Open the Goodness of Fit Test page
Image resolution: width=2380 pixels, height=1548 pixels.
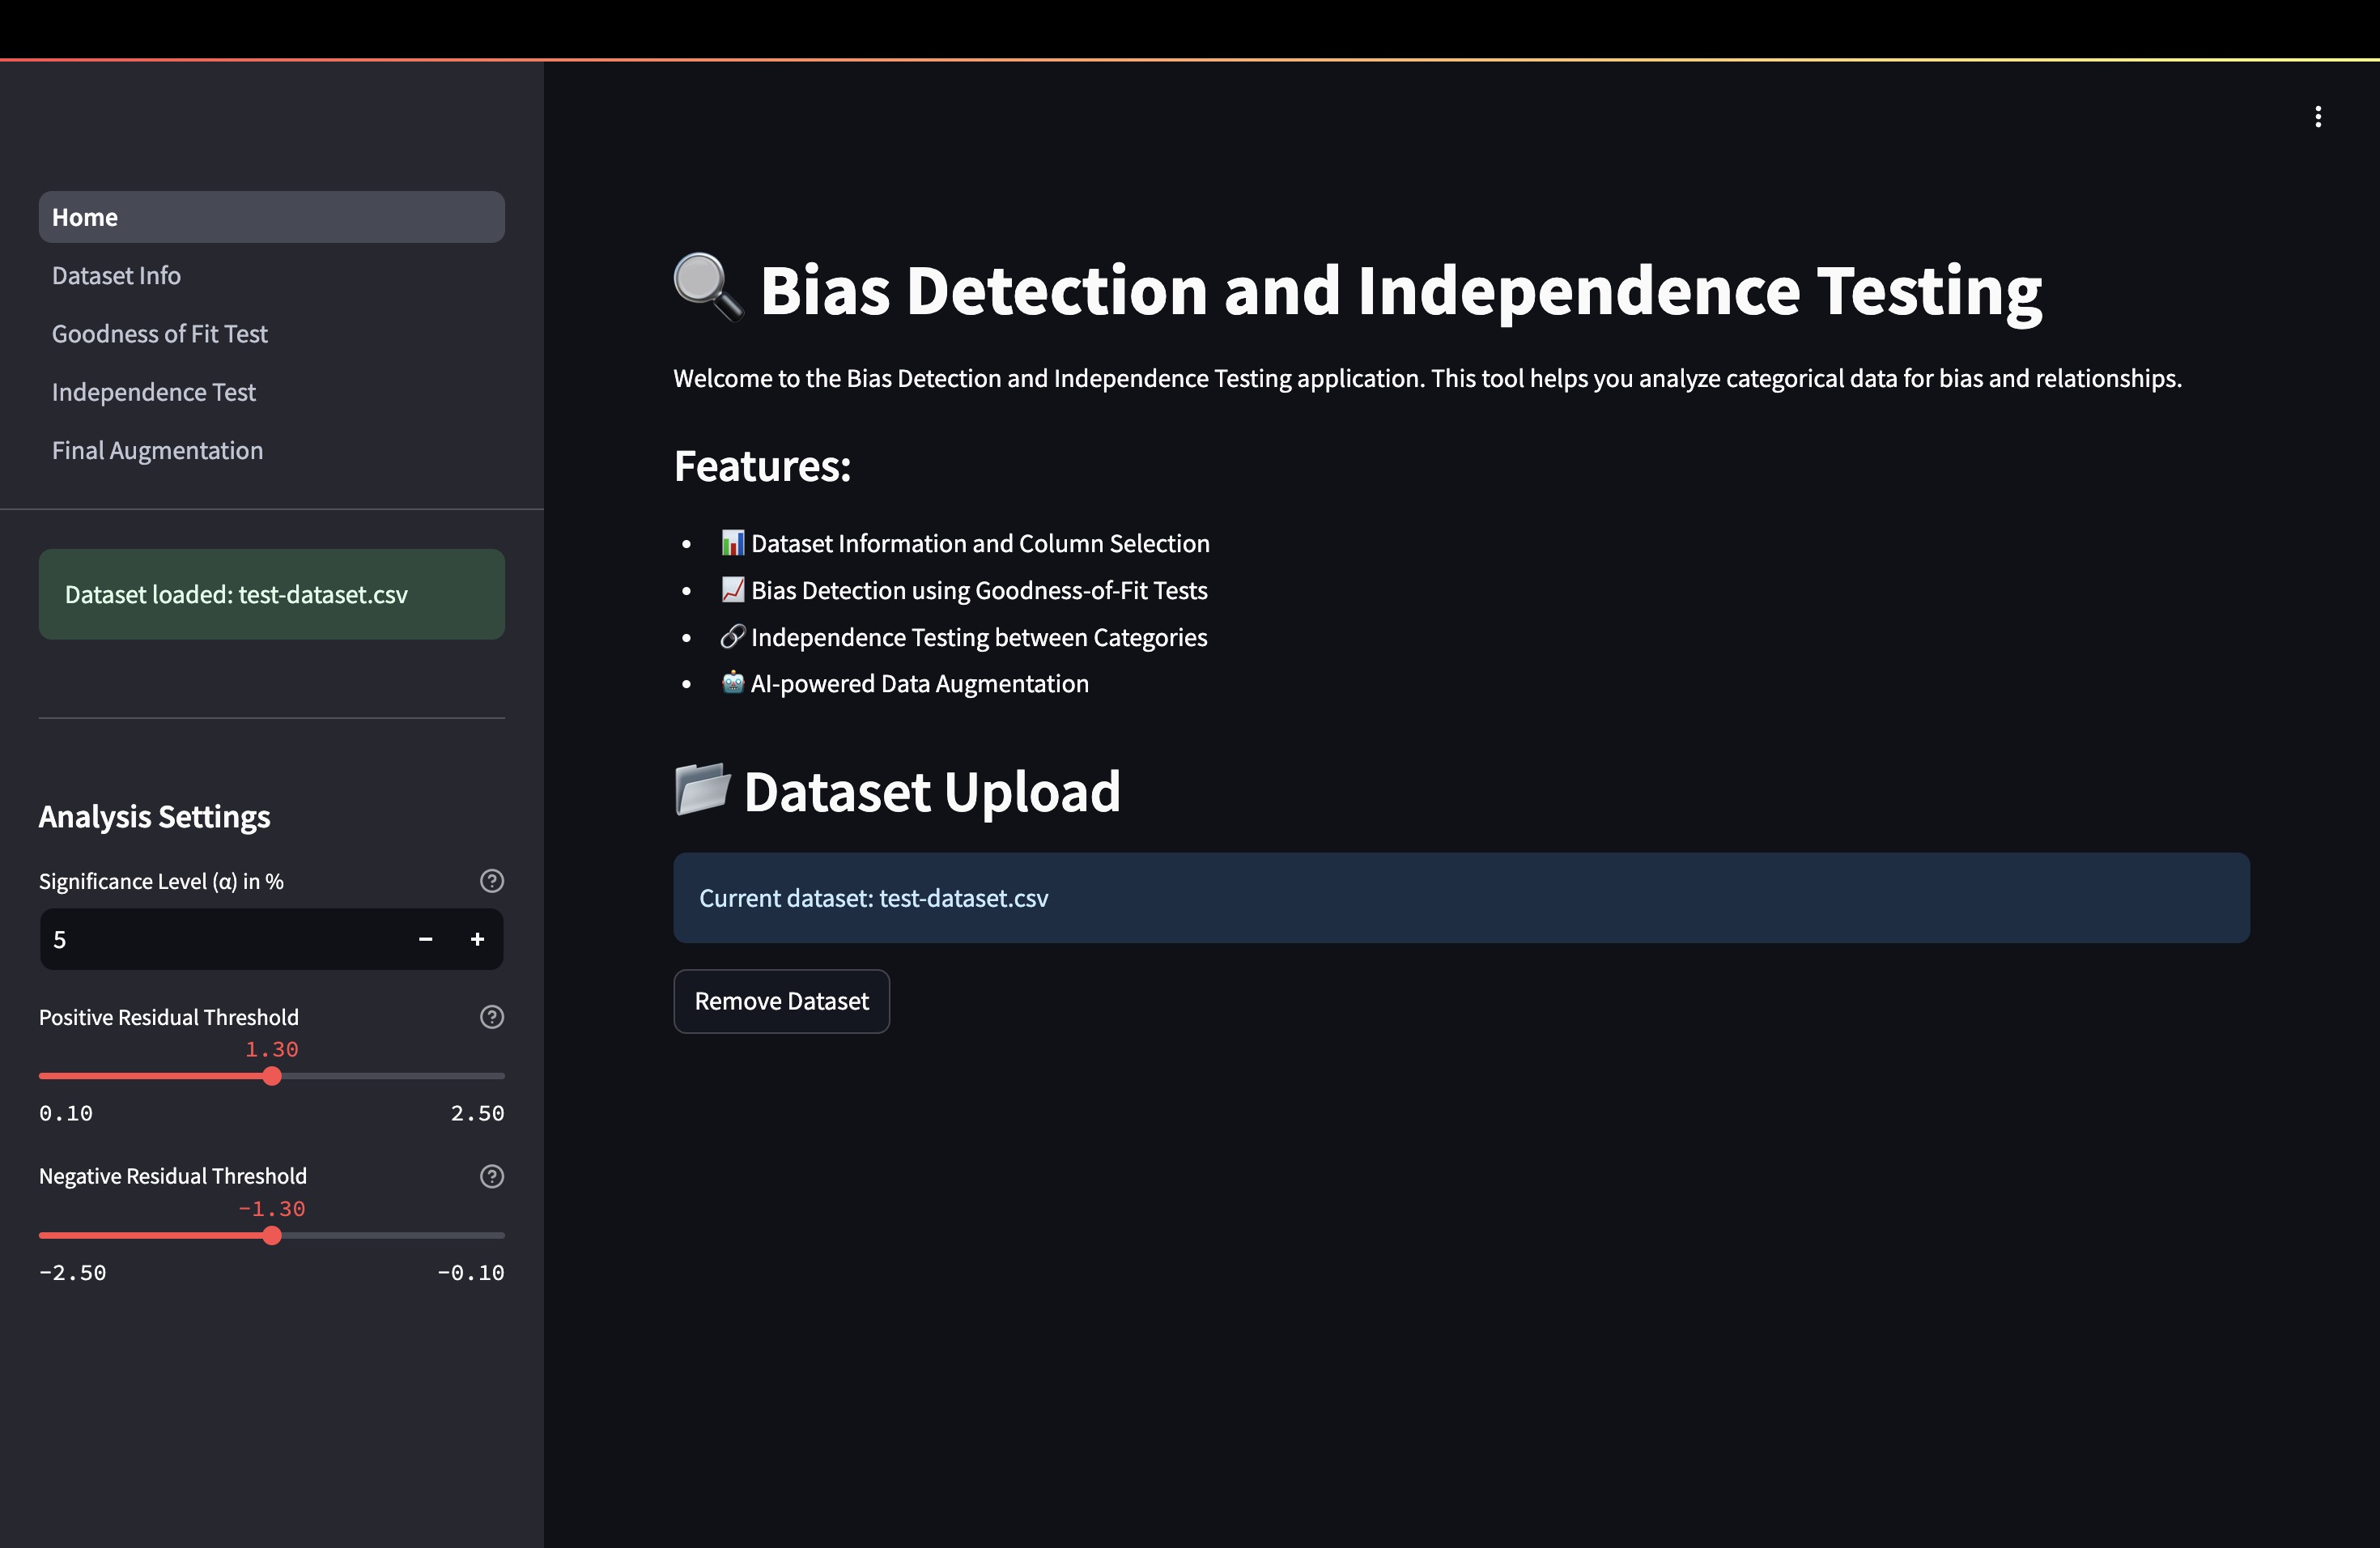(271, 333)
